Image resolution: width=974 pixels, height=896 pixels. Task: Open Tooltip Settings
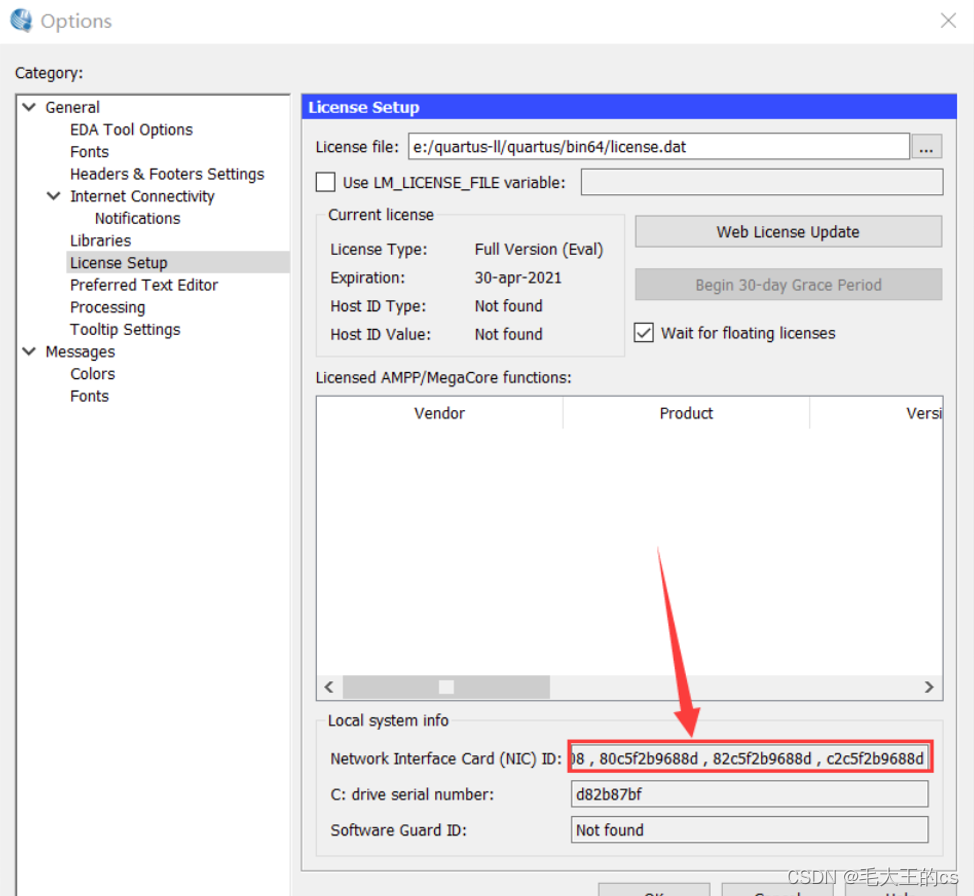coord(124,329)
